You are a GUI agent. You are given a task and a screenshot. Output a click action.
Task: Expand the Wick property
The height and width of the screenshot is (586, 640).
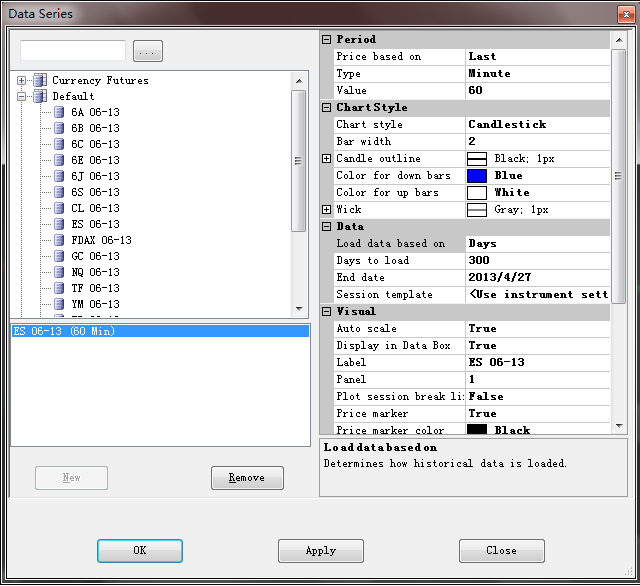pyautogui.click(x=326, y=209)
